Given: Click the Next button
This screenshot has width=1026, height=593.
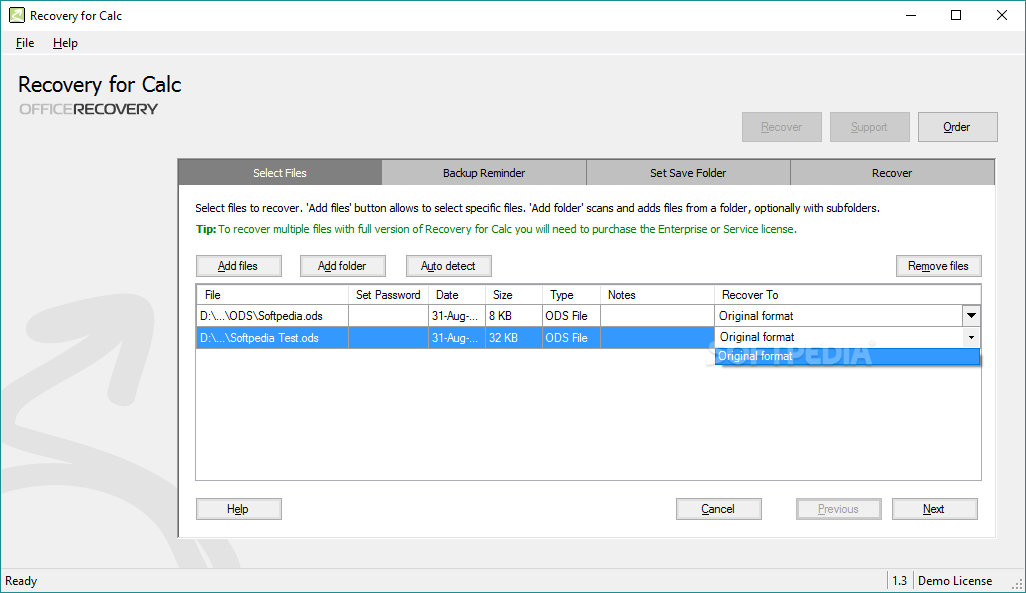Looking at the screenshot, I should [x=934, y=509].
